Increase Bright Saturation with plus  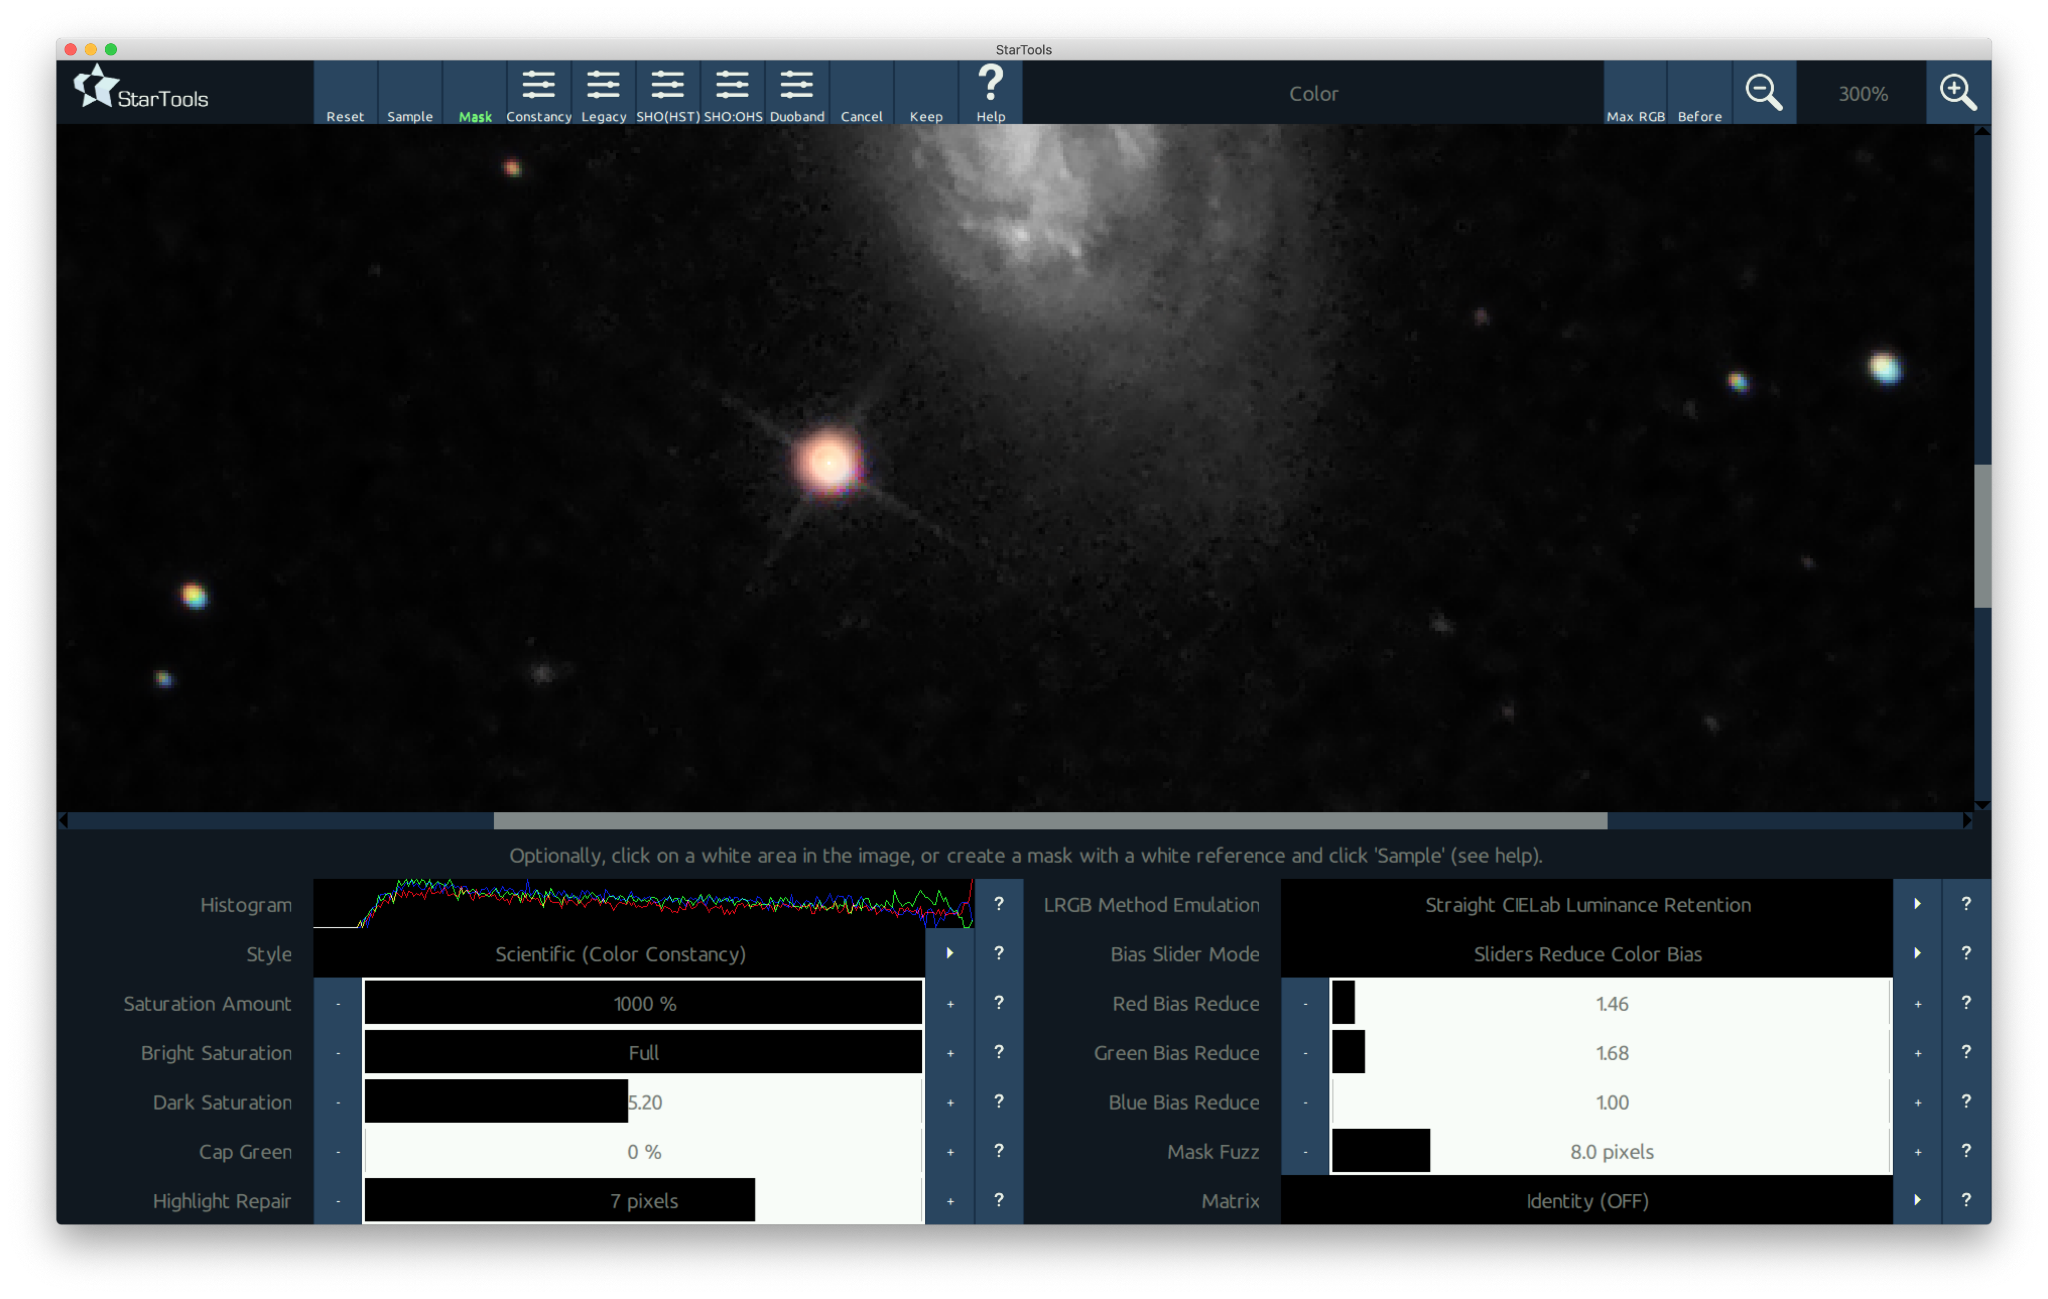(x=950, y=1052)
